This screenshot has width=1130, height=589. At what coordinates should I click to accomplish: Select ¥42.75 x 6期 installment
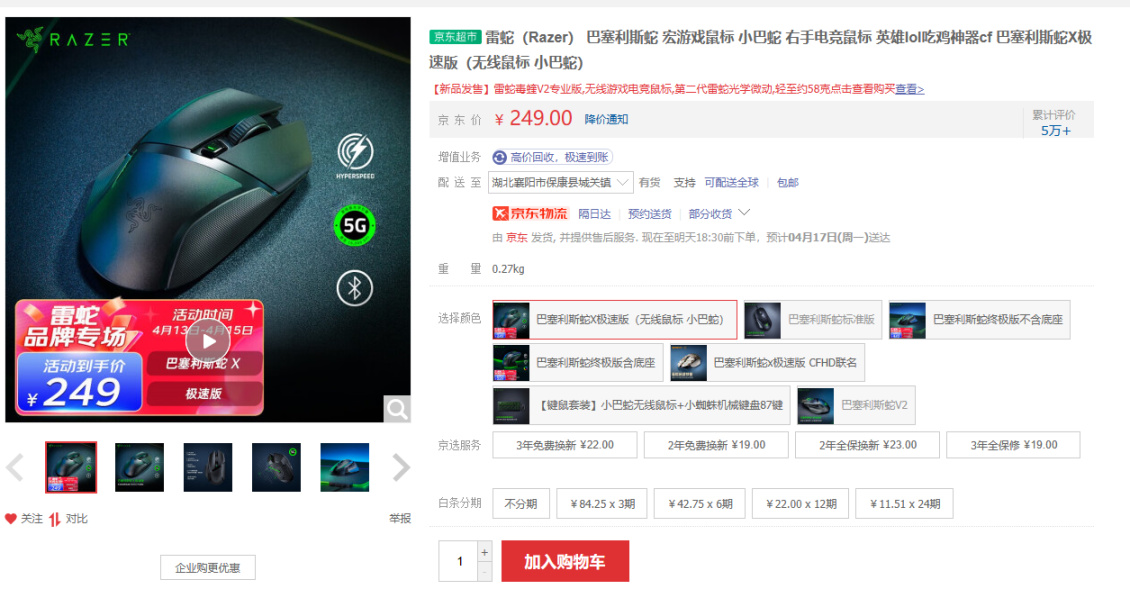(x=700, y=503)
